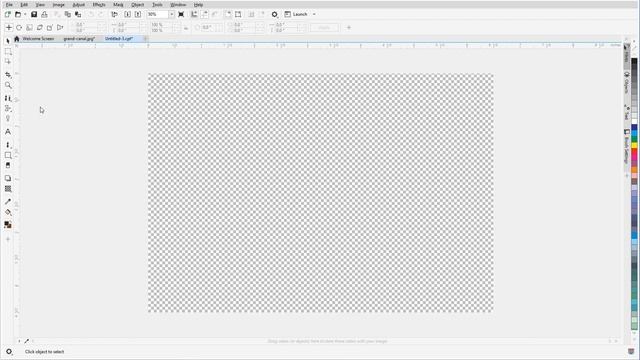Pick the orange swatch in color palette
Image resolution: width=640 pixels, height=360 pixels.
(x=634, y=169)
